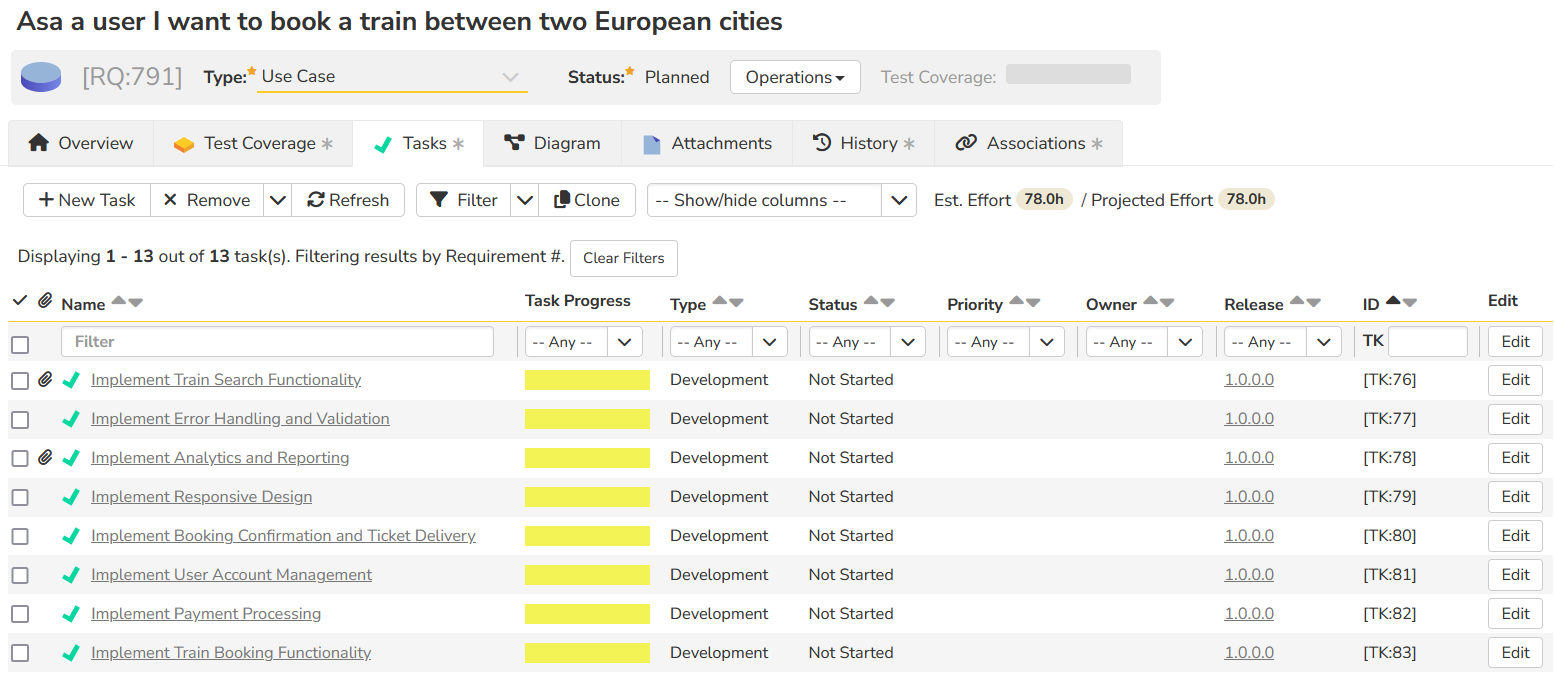Expand the Operations dropdown menu
This screenshot has height=676, width=1554.
click(x=795, y=77)
